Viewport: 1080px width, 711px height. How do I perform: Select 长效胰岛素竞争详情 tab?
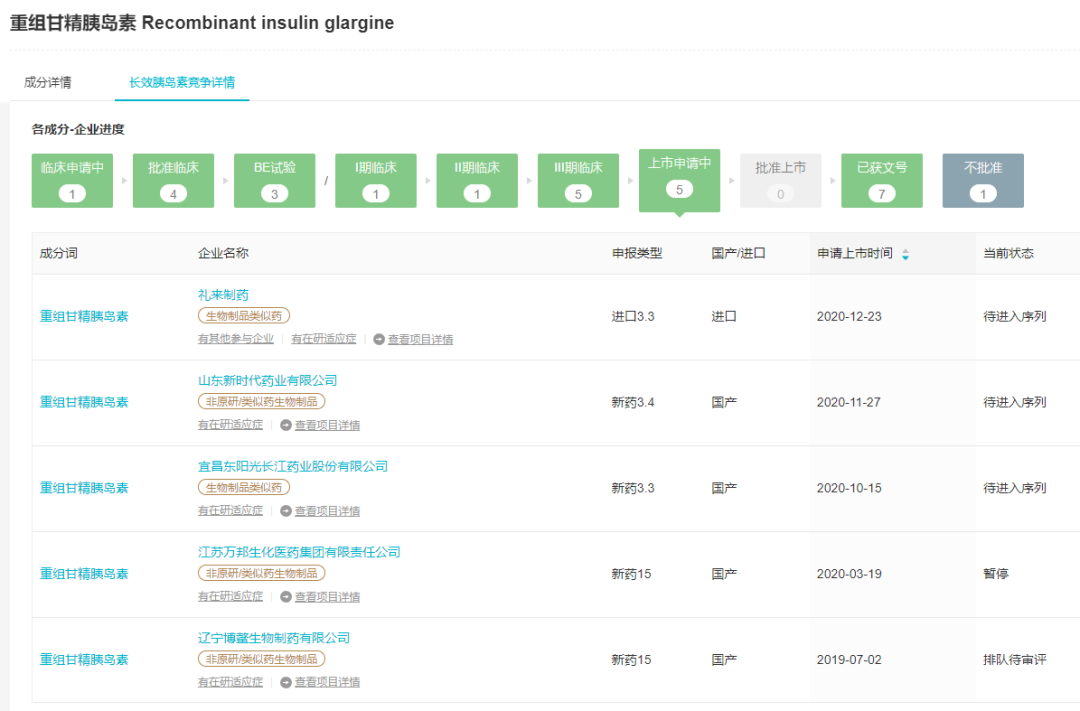182,82
